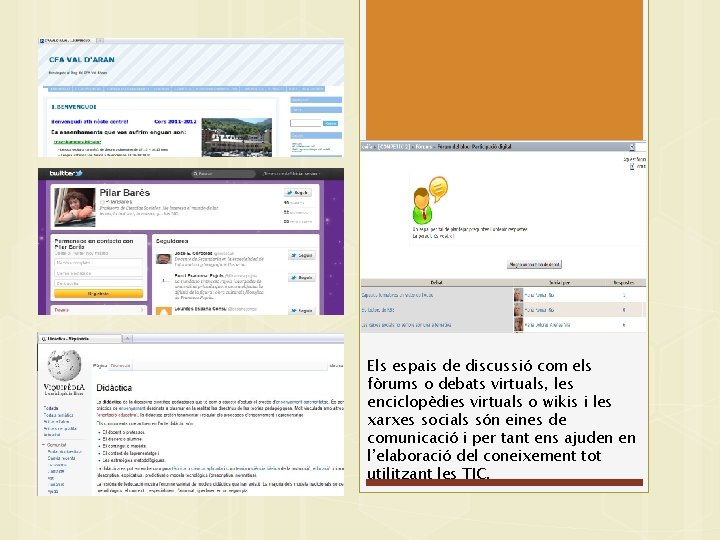Click the Twitter search field
This screenshot has width=720, height=540.
coord(223,174)
